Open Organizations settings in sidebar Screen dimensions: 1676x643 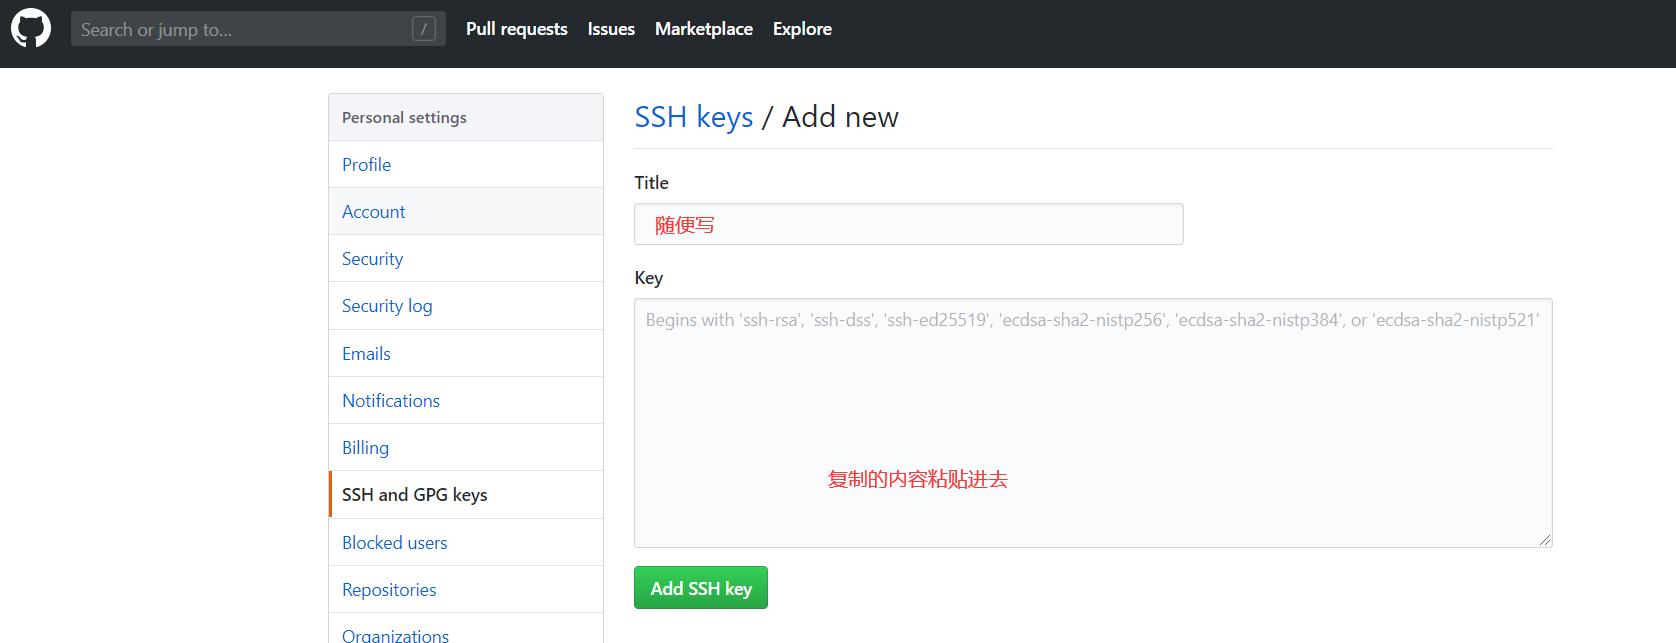(466, 630)
